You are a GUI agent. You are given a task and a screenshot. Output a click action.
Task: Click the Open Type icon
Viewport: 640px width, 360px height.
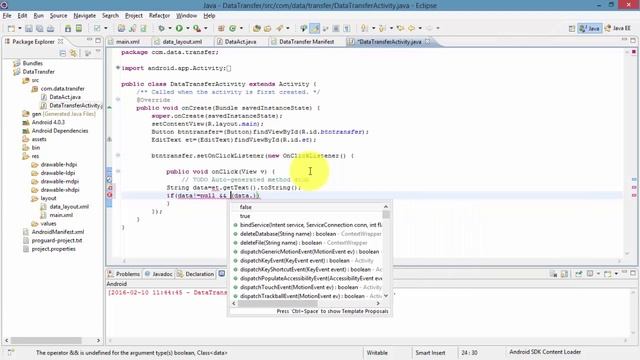(x=257, y=28)
